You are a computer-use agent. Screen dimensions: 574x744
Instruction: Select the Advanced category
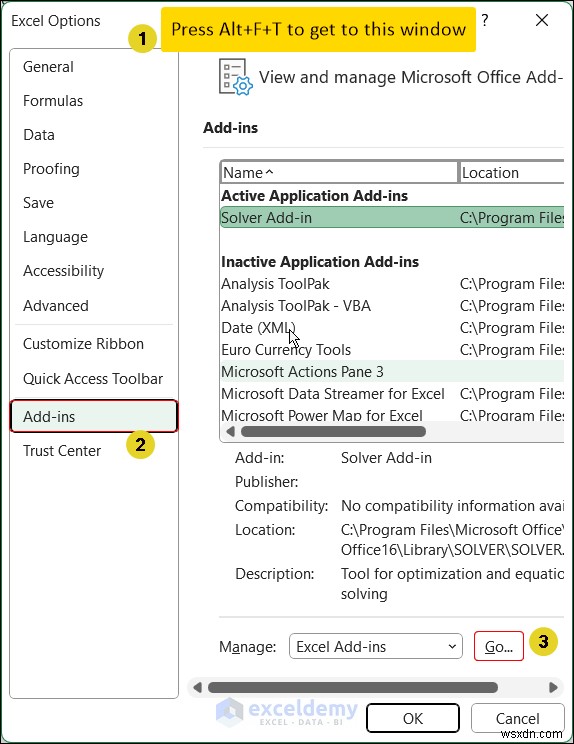[56, 306]
